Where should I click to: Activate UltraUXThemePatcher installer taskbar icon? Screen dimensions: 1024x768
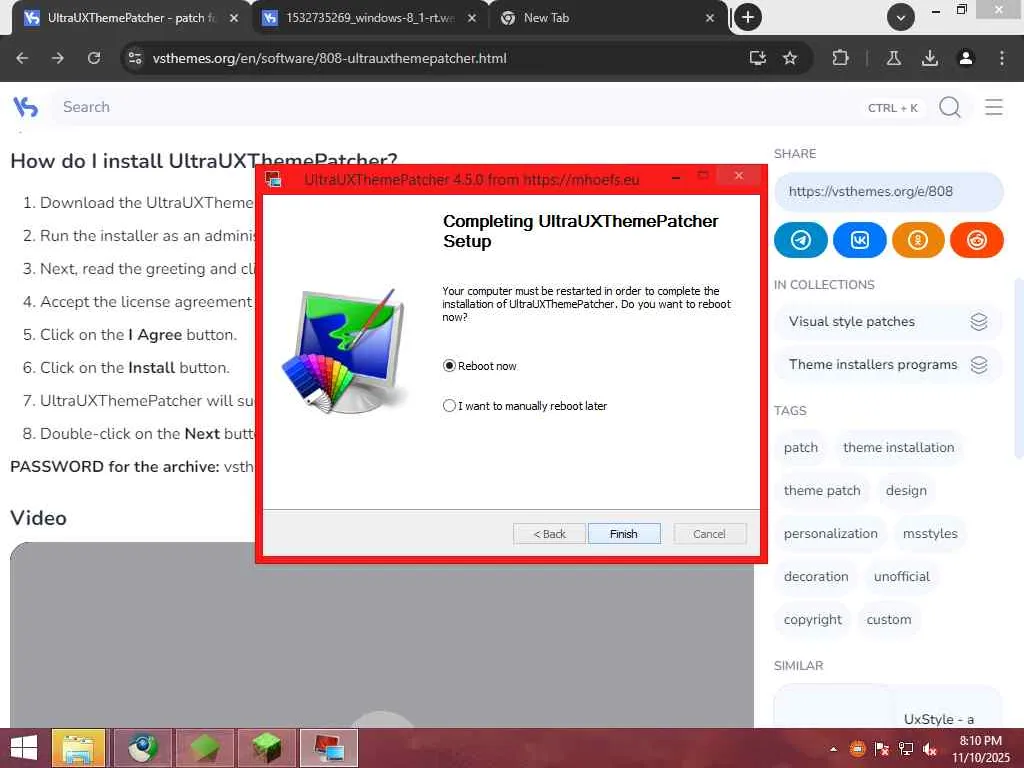point(329,748)
